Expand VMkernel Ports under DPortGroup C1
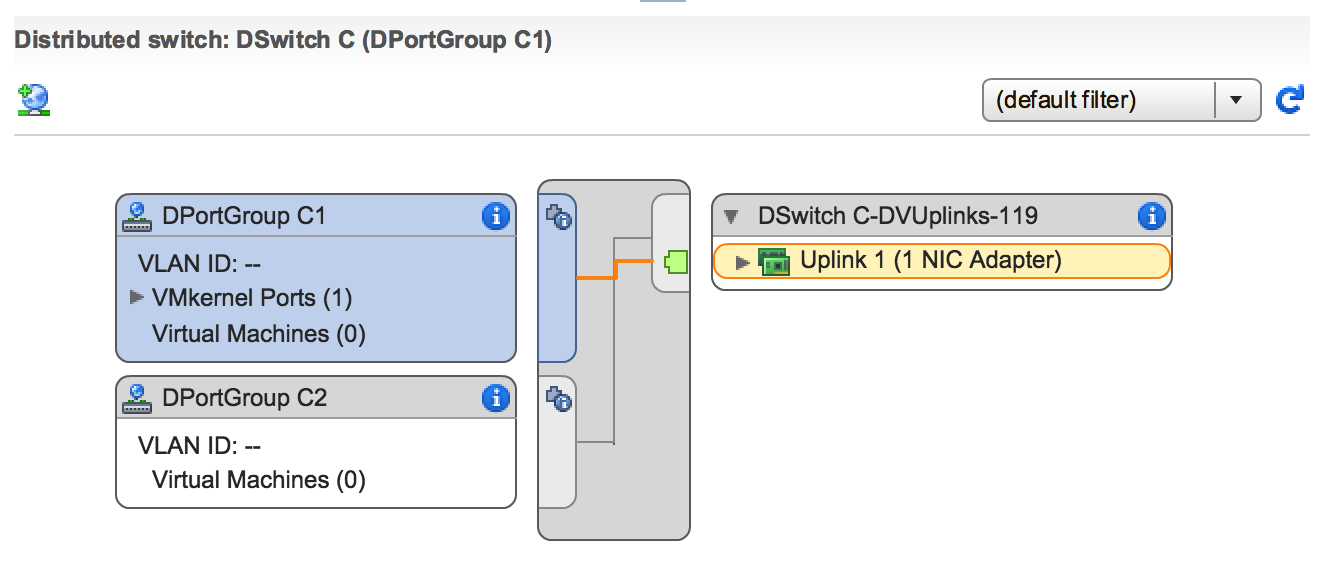 (x=137, y=298)
